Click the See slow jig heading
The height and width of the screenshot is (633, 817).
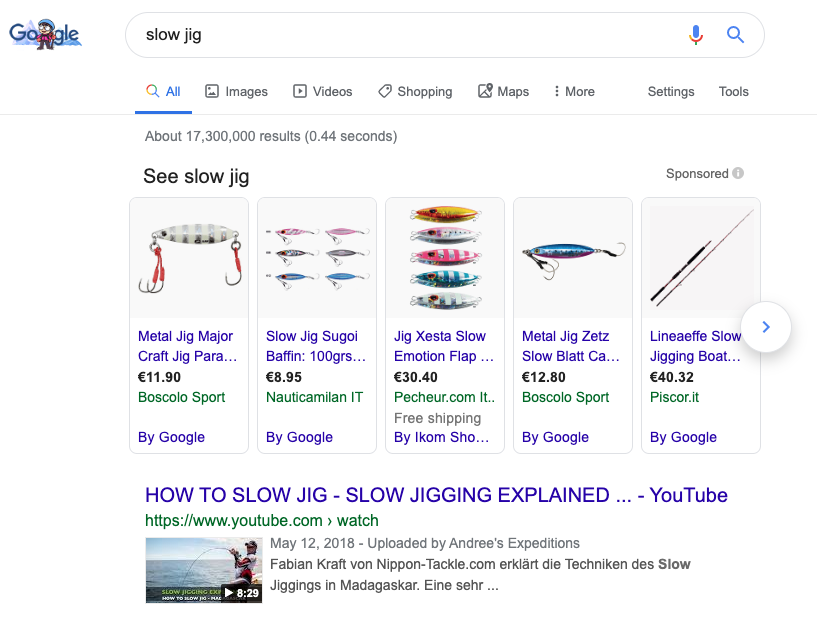tap(196, 176)
